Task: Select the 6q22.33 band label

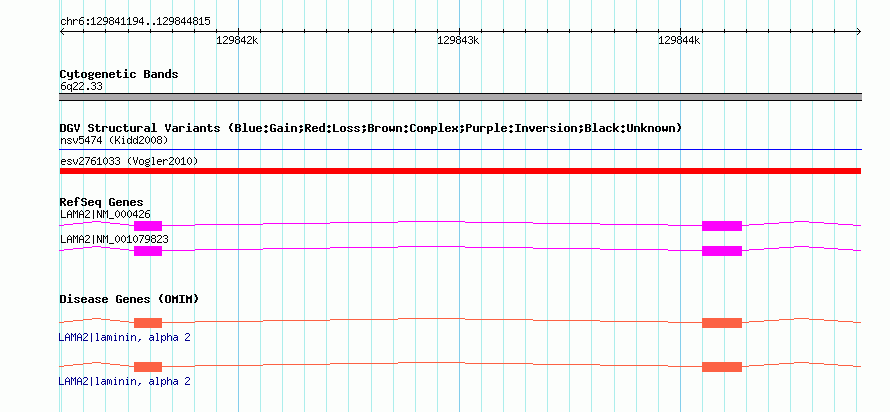Action: coord(81,87)
